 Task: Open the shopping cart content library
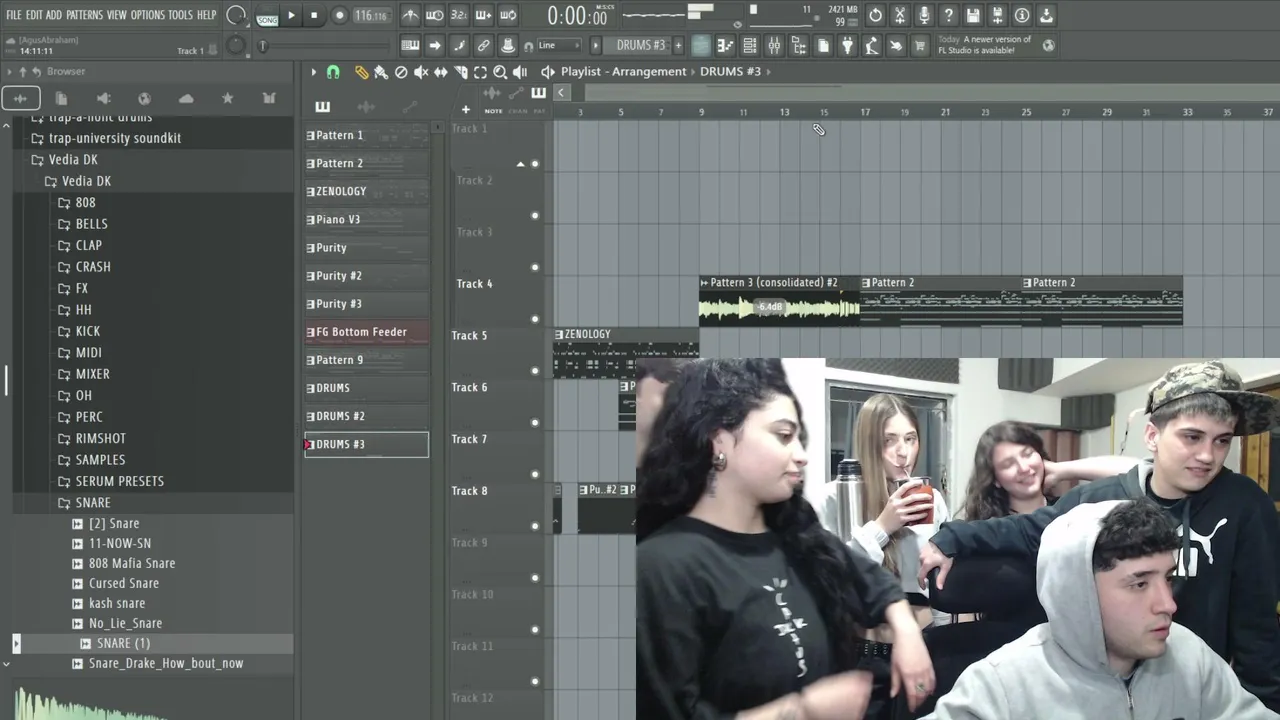point(920,45)
